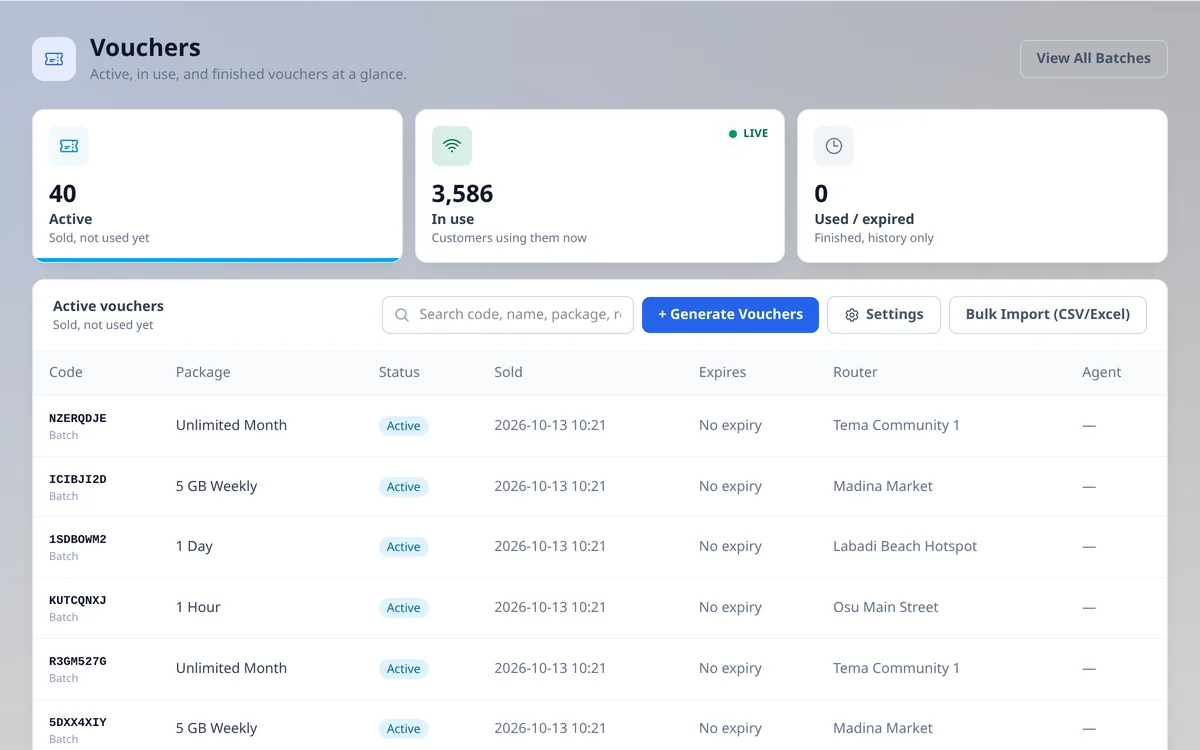Open View All Batches
The height and width of the screenshot is (750, 1200).
1093,58
